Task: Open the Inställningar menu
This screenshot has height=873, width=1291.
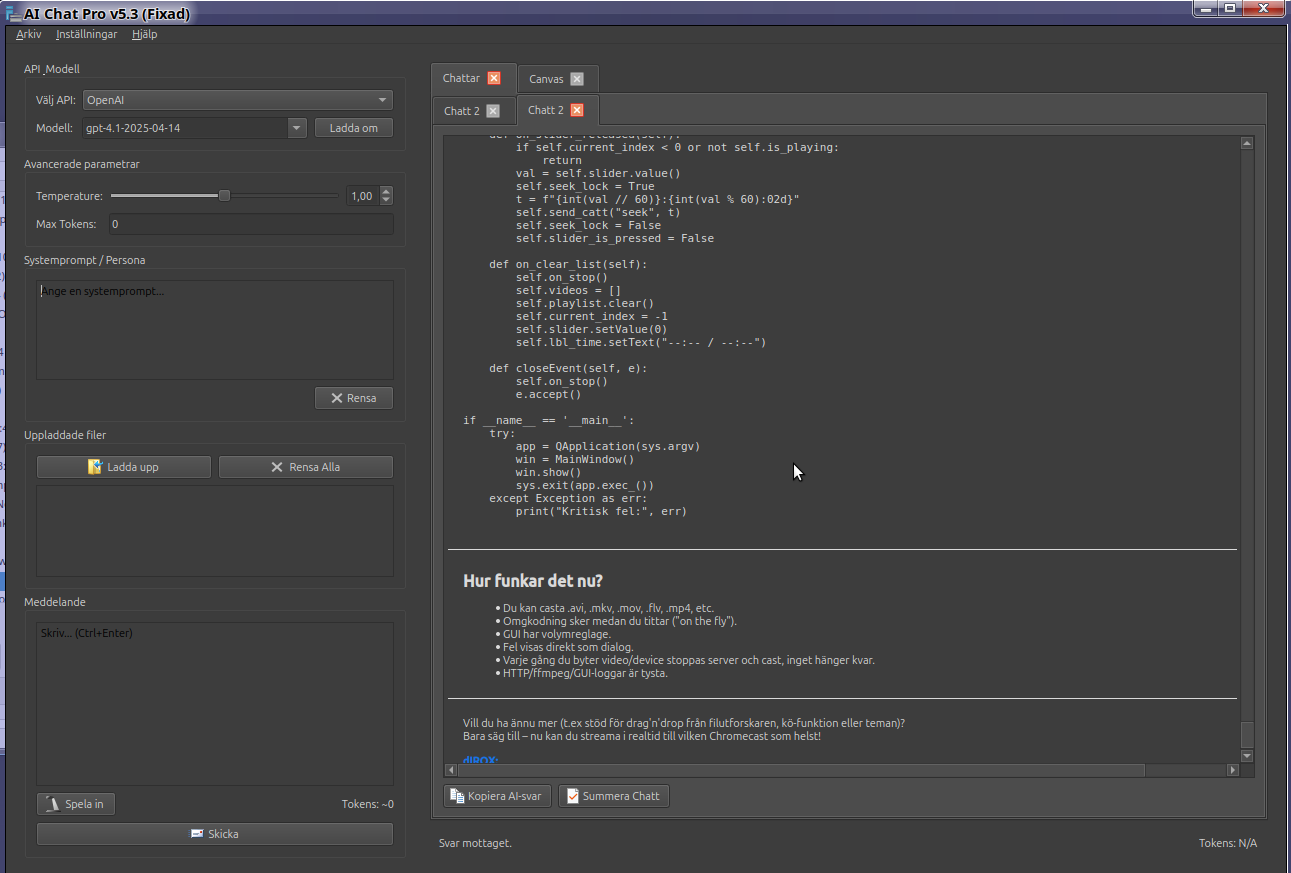Action: click(86, 34)
